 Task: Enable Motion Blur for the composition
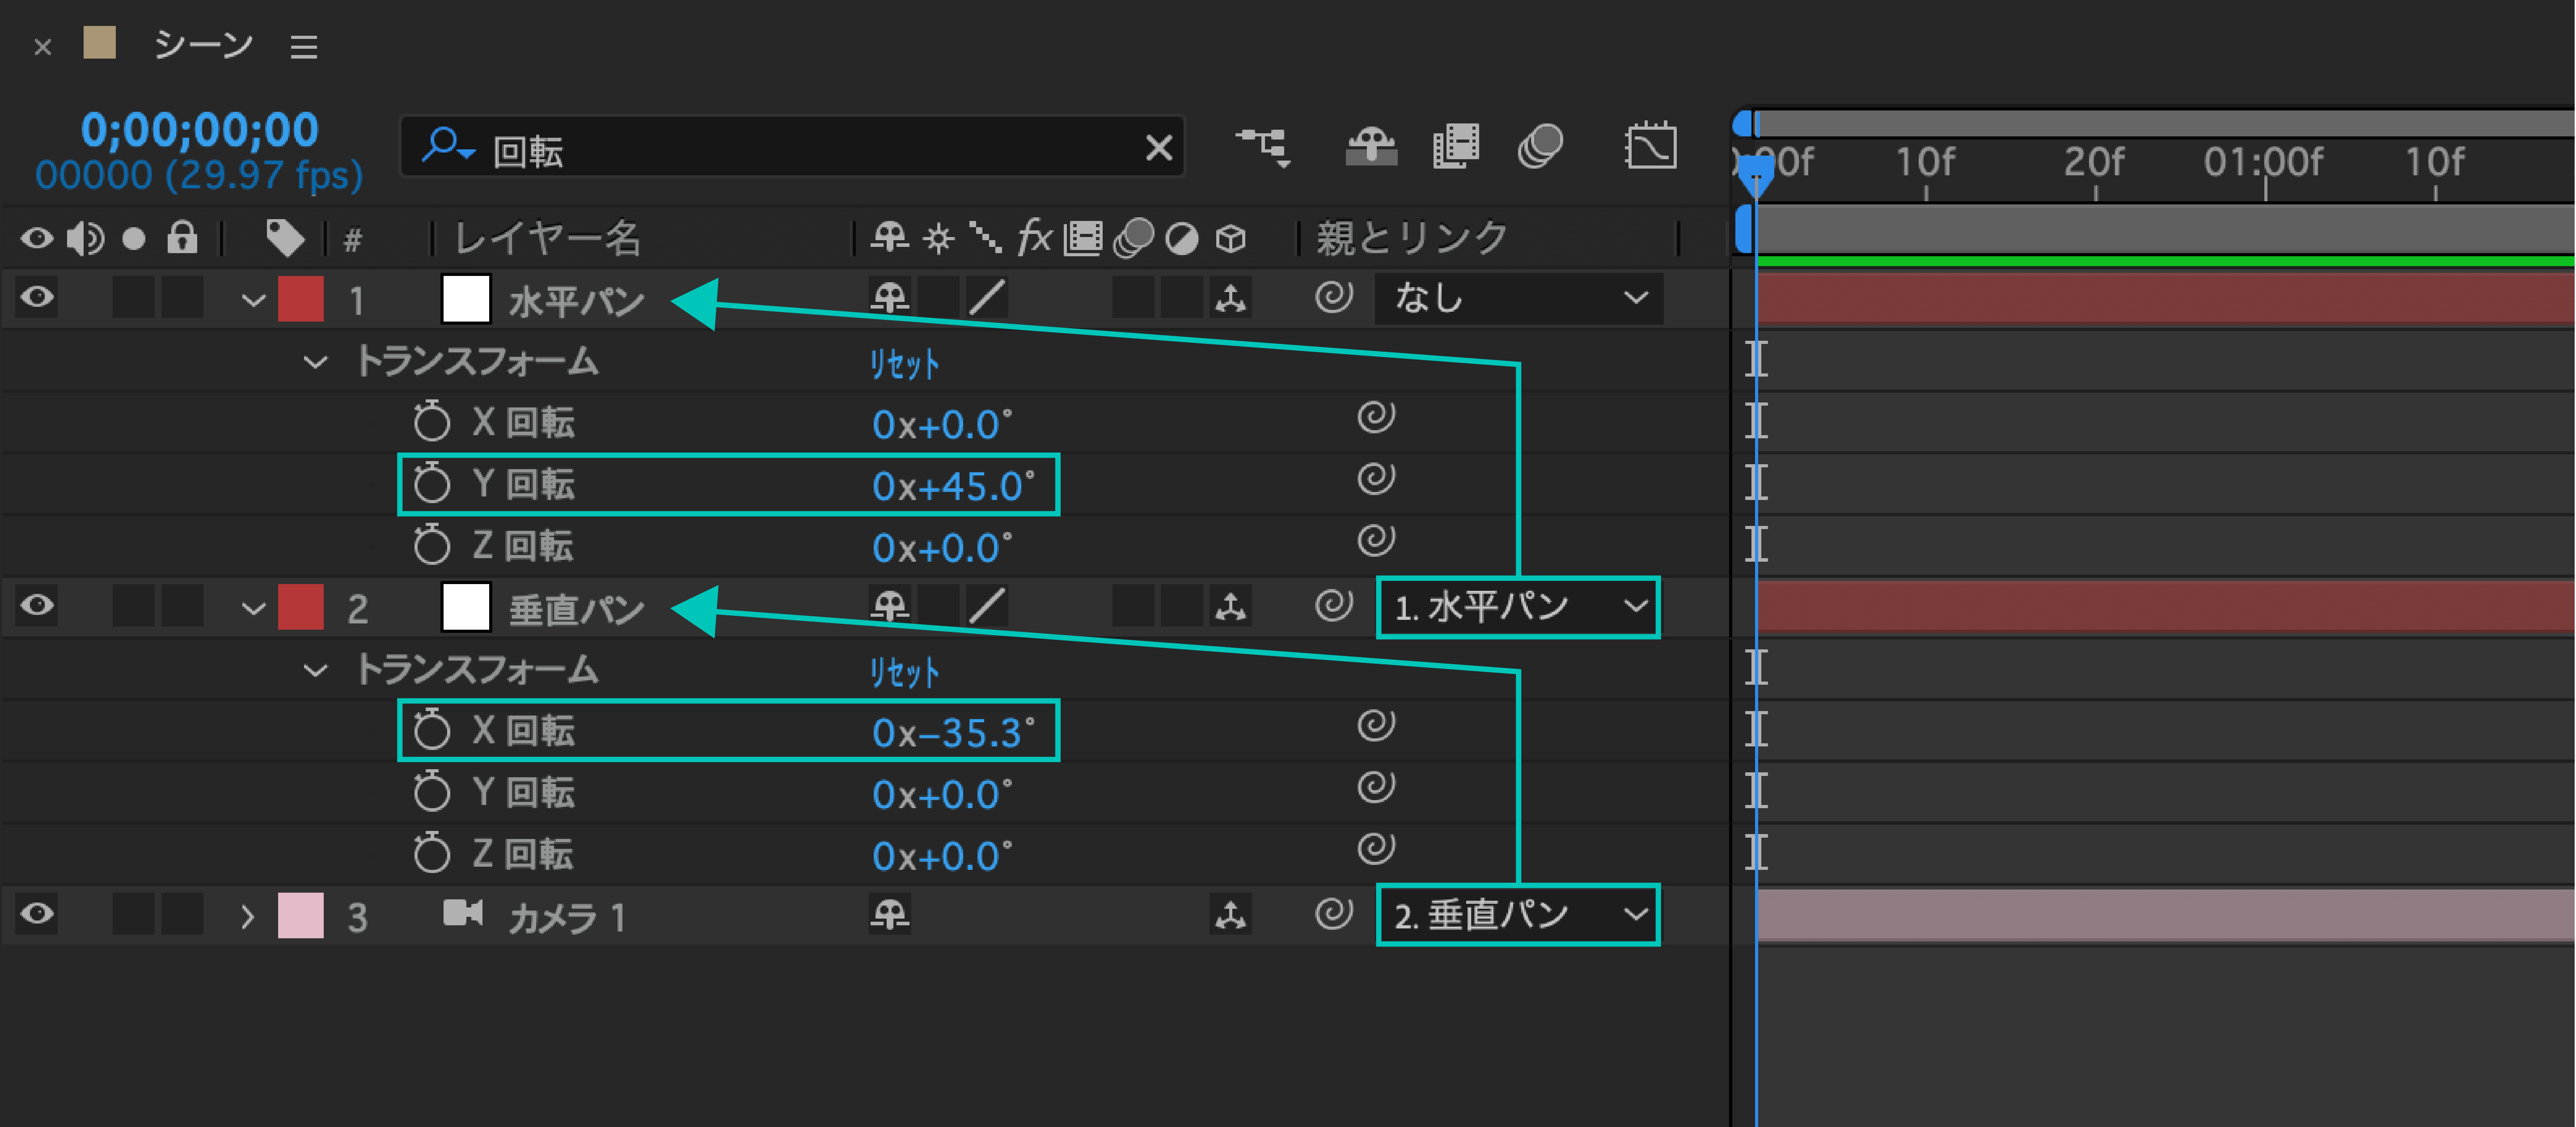[x=1540, y=148]
